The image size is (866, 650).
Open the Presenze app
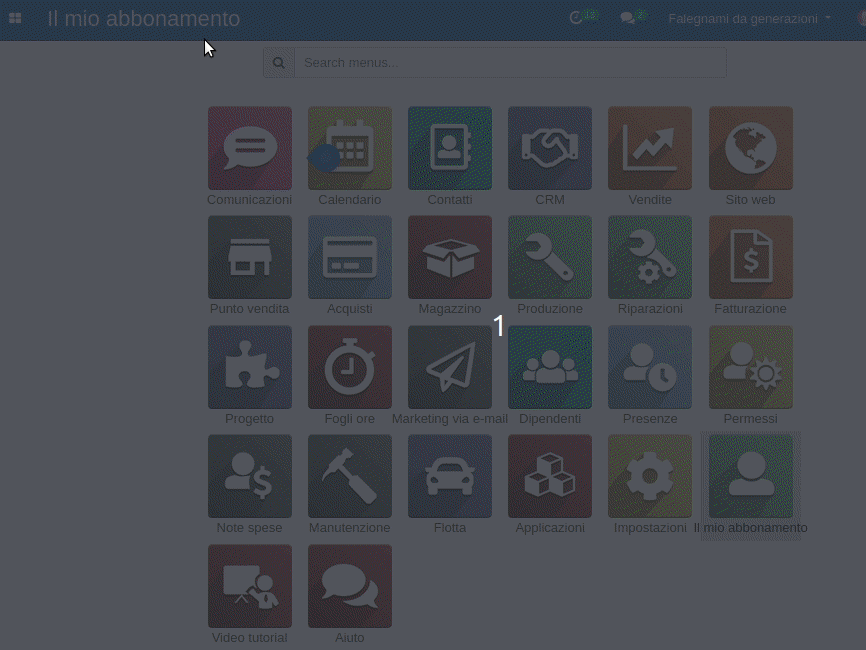pos(650,367)
